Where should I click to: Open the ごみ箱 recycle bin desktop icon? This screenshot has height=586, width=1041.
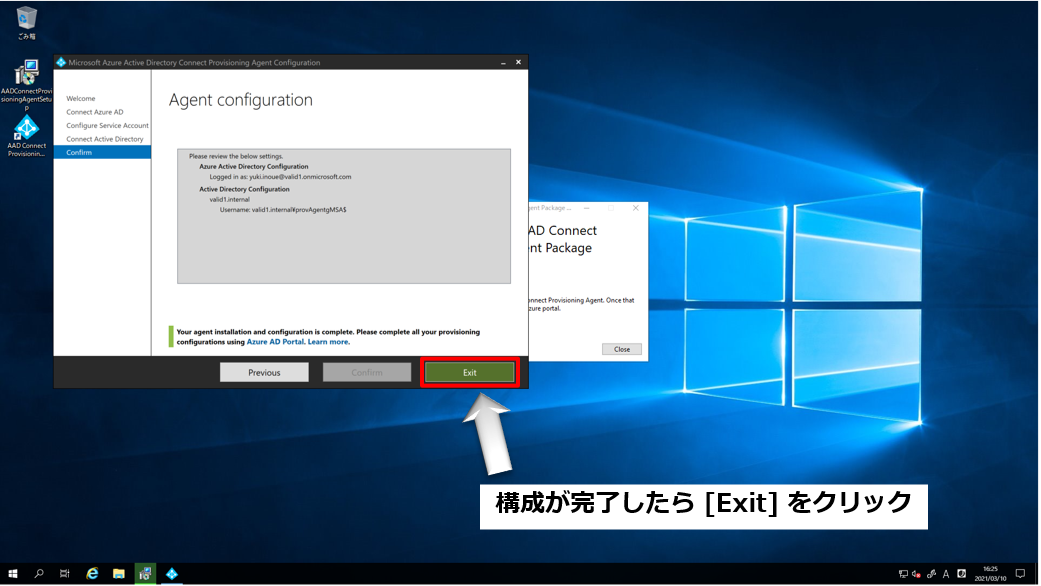point(27,22)
